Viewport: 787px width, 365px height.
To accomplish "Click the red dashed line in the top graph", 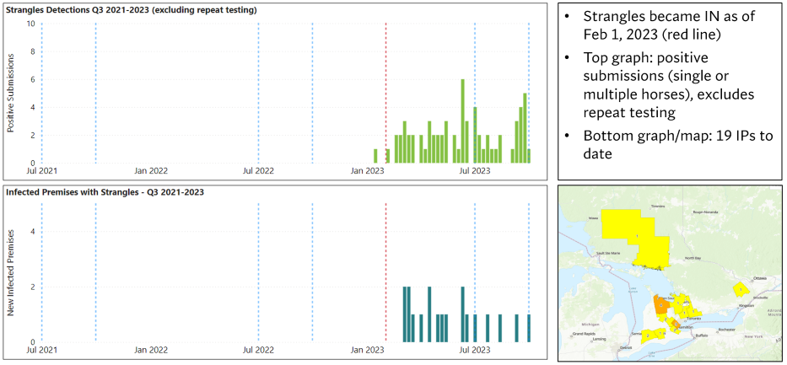I will (x=385, y=93).
